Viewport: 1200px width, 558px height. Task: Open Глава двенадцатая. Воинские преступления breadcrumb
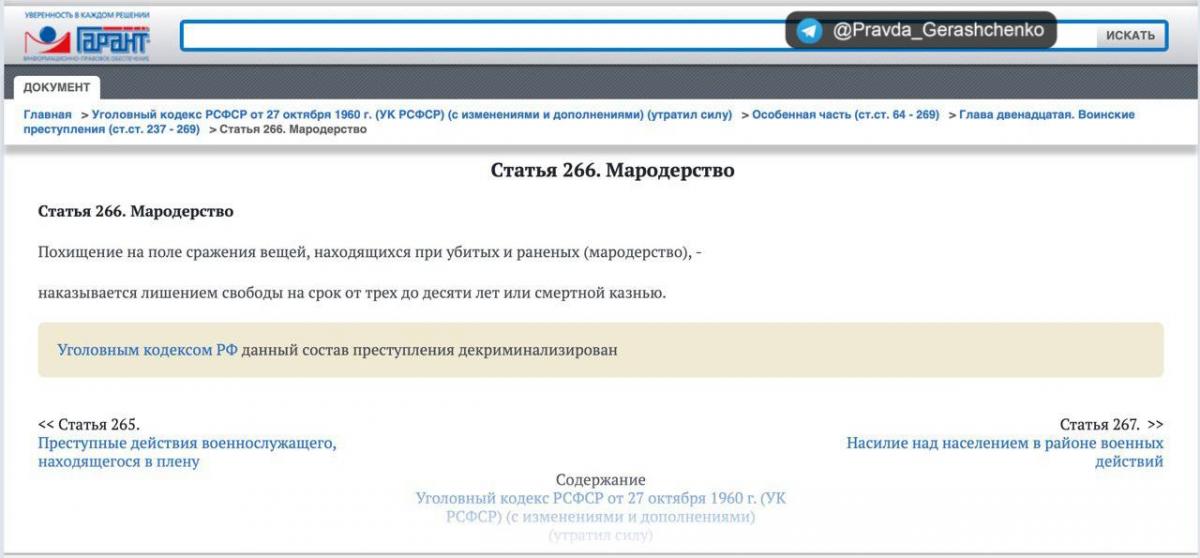[1046, 115]
